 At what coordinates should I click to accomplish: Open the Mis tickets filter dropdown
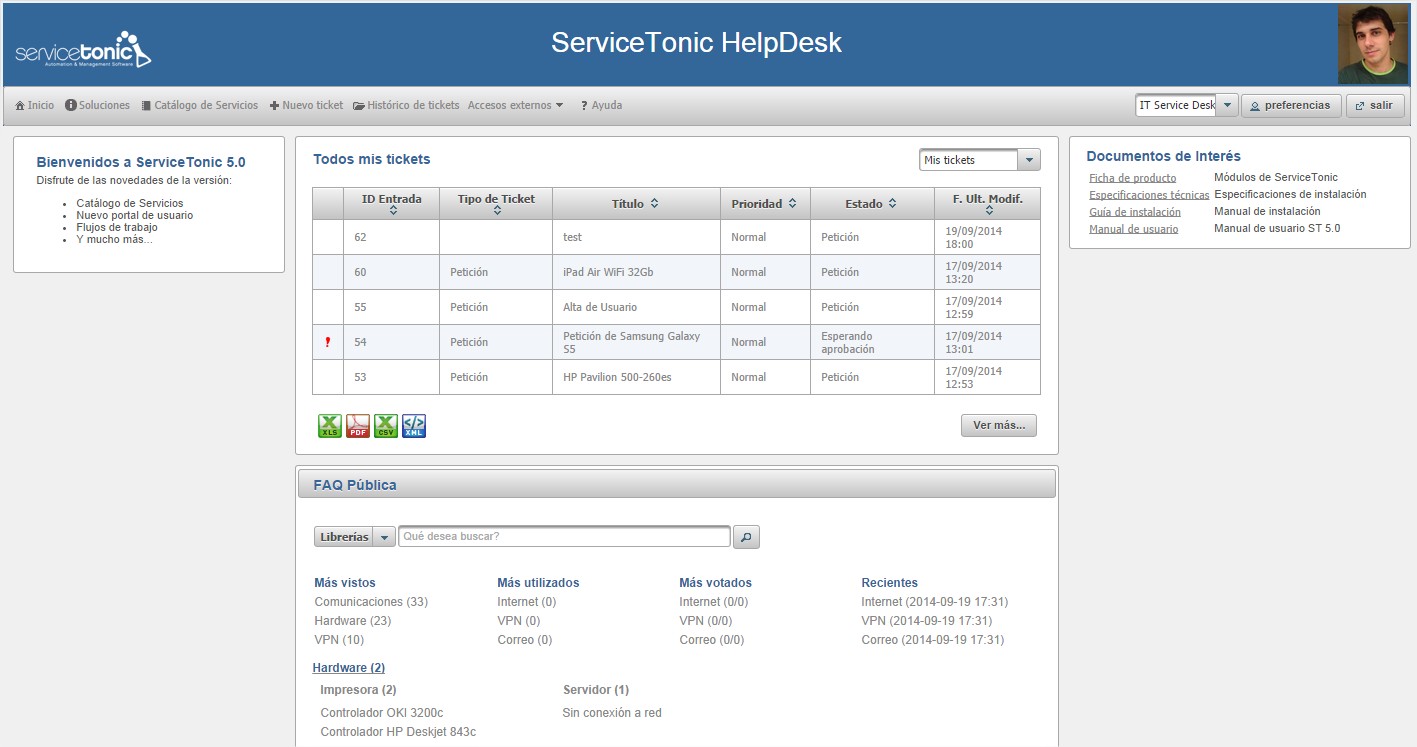coord(1028,160)
